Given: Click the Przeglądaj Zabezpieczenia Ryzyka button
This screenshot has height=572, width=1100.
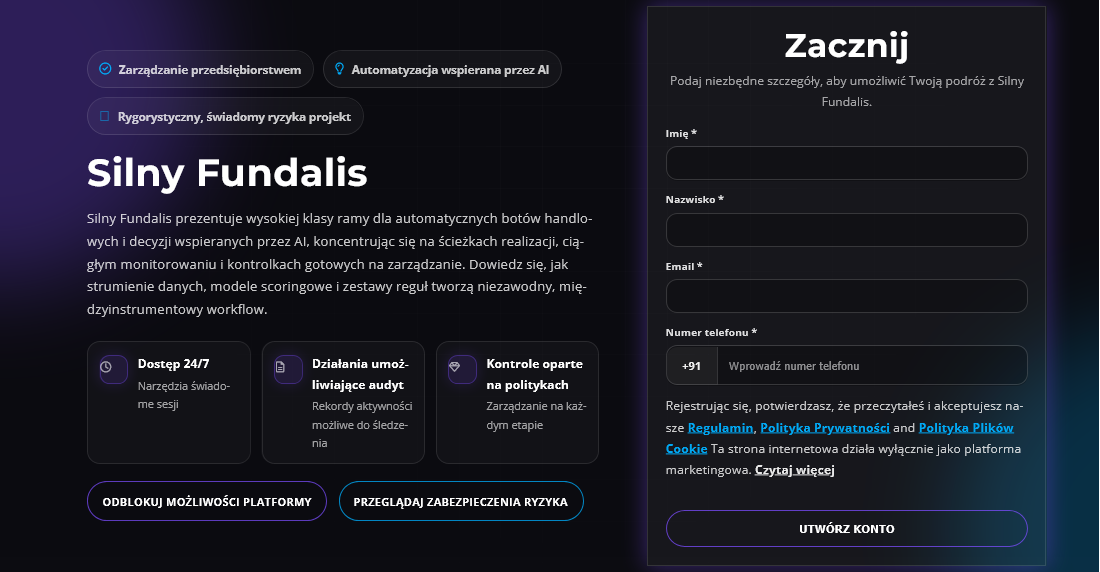Looking at the screenshot, I should (461, 502).
